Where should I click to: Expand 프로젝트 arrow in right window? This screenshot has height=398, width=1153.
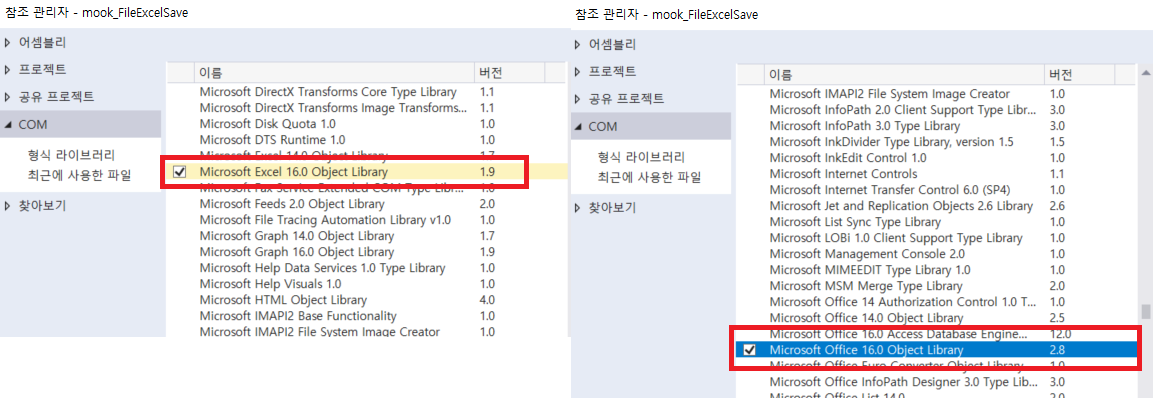click(578, 72)
